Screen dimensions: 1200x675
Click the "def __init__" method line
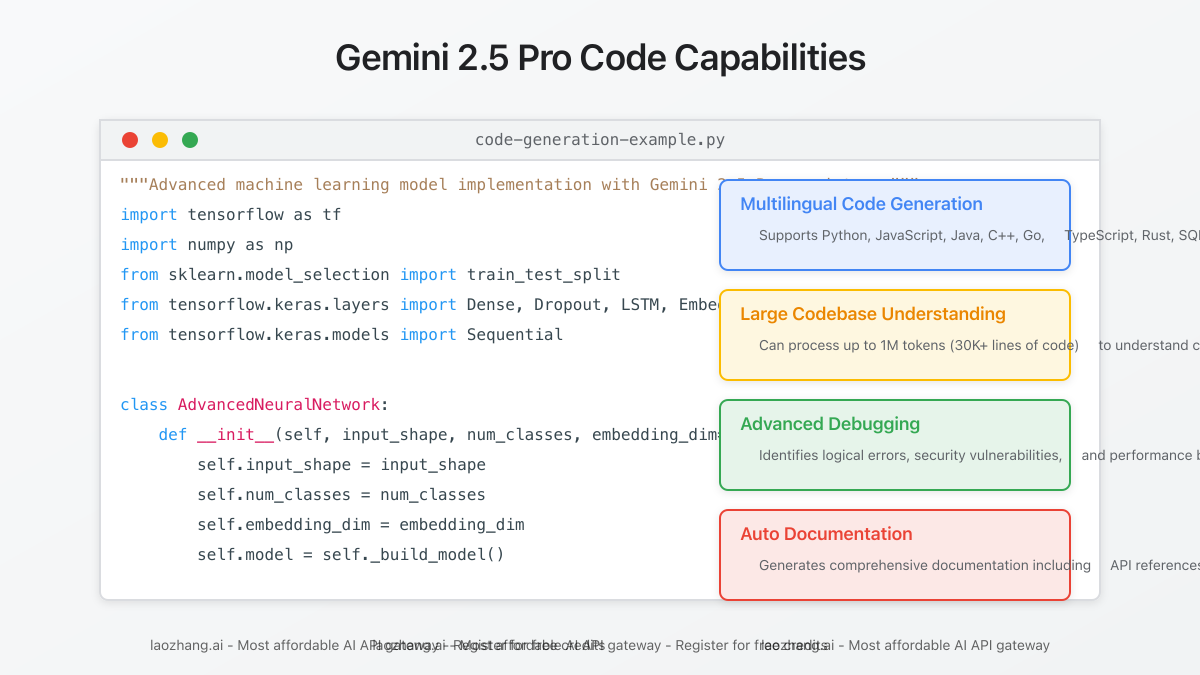[x=439, y=435]
